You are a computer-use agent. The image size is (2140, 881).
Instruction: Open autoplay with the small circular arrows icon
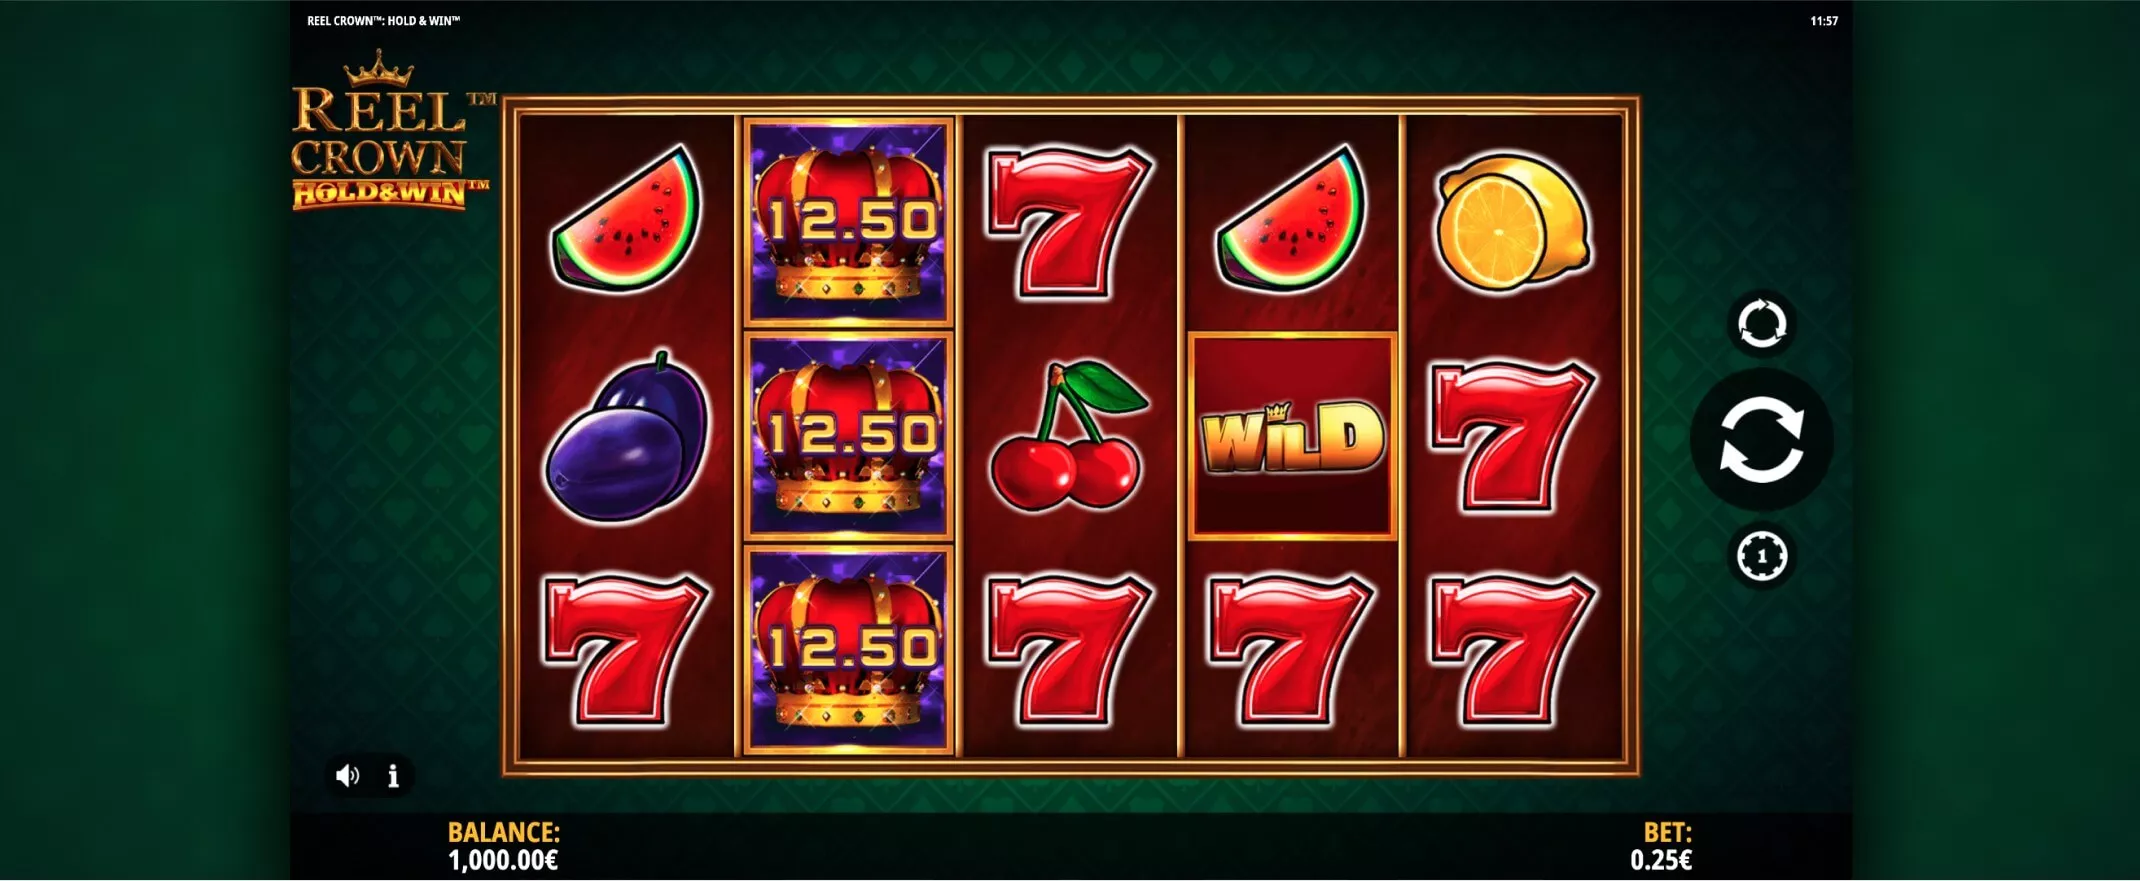(x=1761, y=323)
